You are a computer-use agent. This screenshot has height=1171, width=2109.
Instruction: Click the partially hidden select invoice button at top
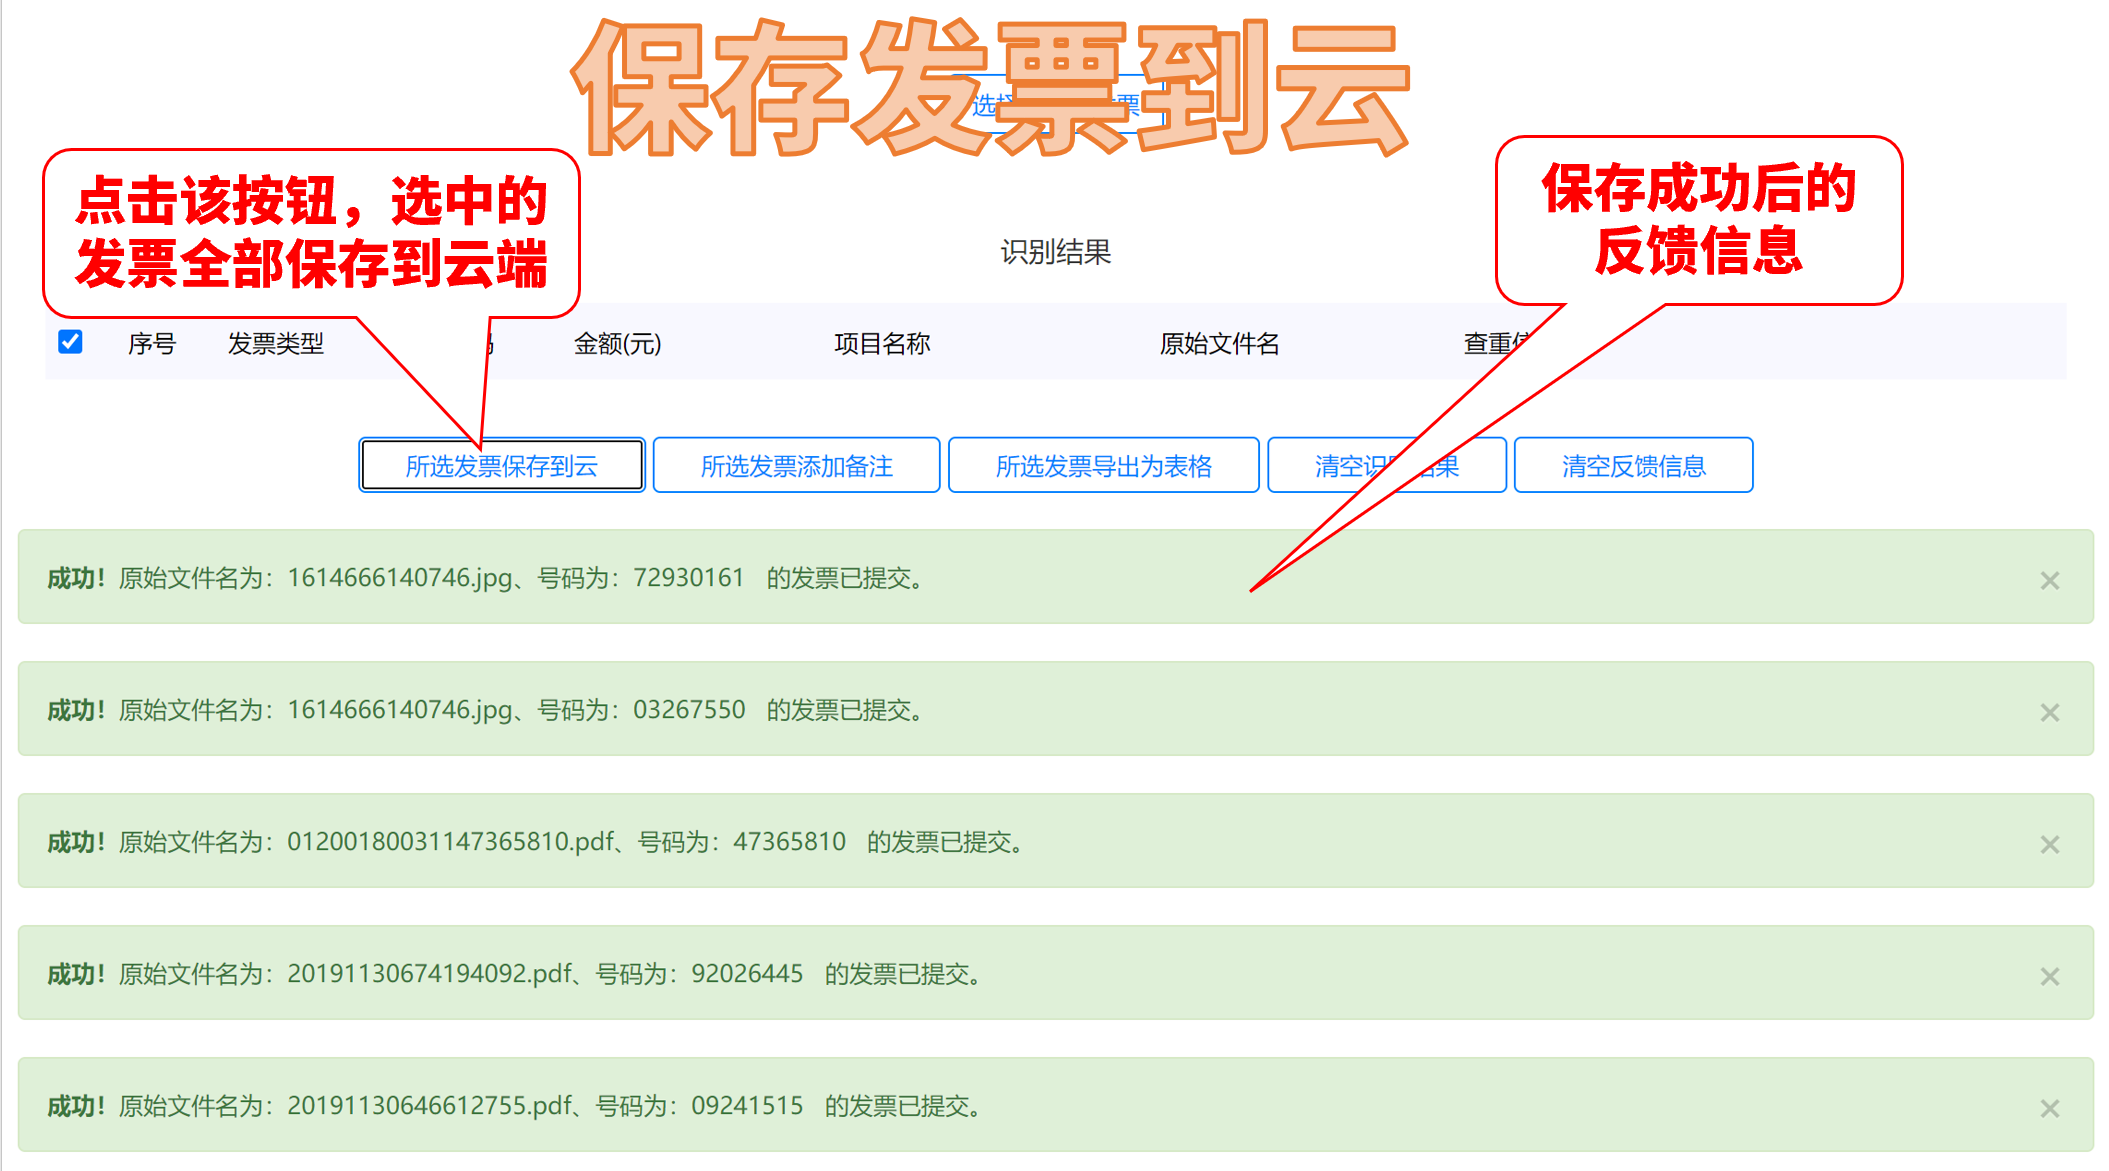tap(985, 105)
